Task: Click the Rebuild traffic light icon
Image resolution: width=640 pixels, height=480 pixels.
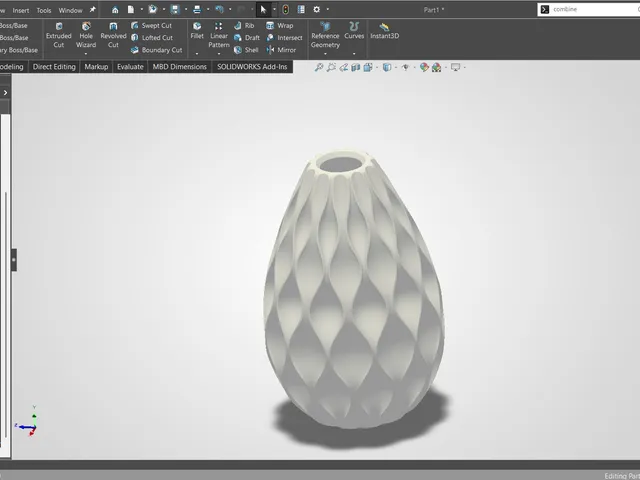Action: tap(285, 9)
